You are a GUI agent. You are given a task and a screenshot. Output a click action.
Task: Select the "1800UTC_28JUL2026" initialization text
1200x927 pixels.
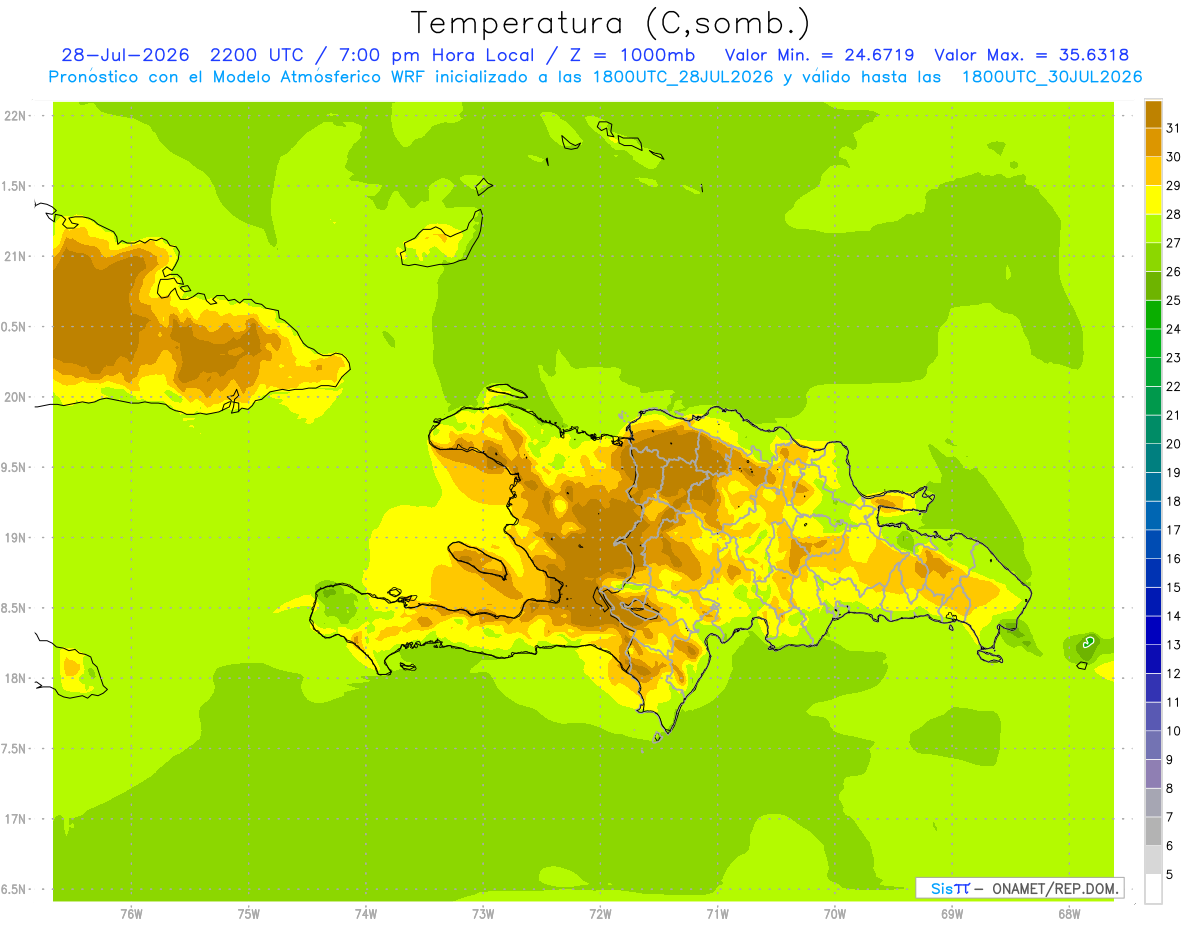tap(679, 77)
